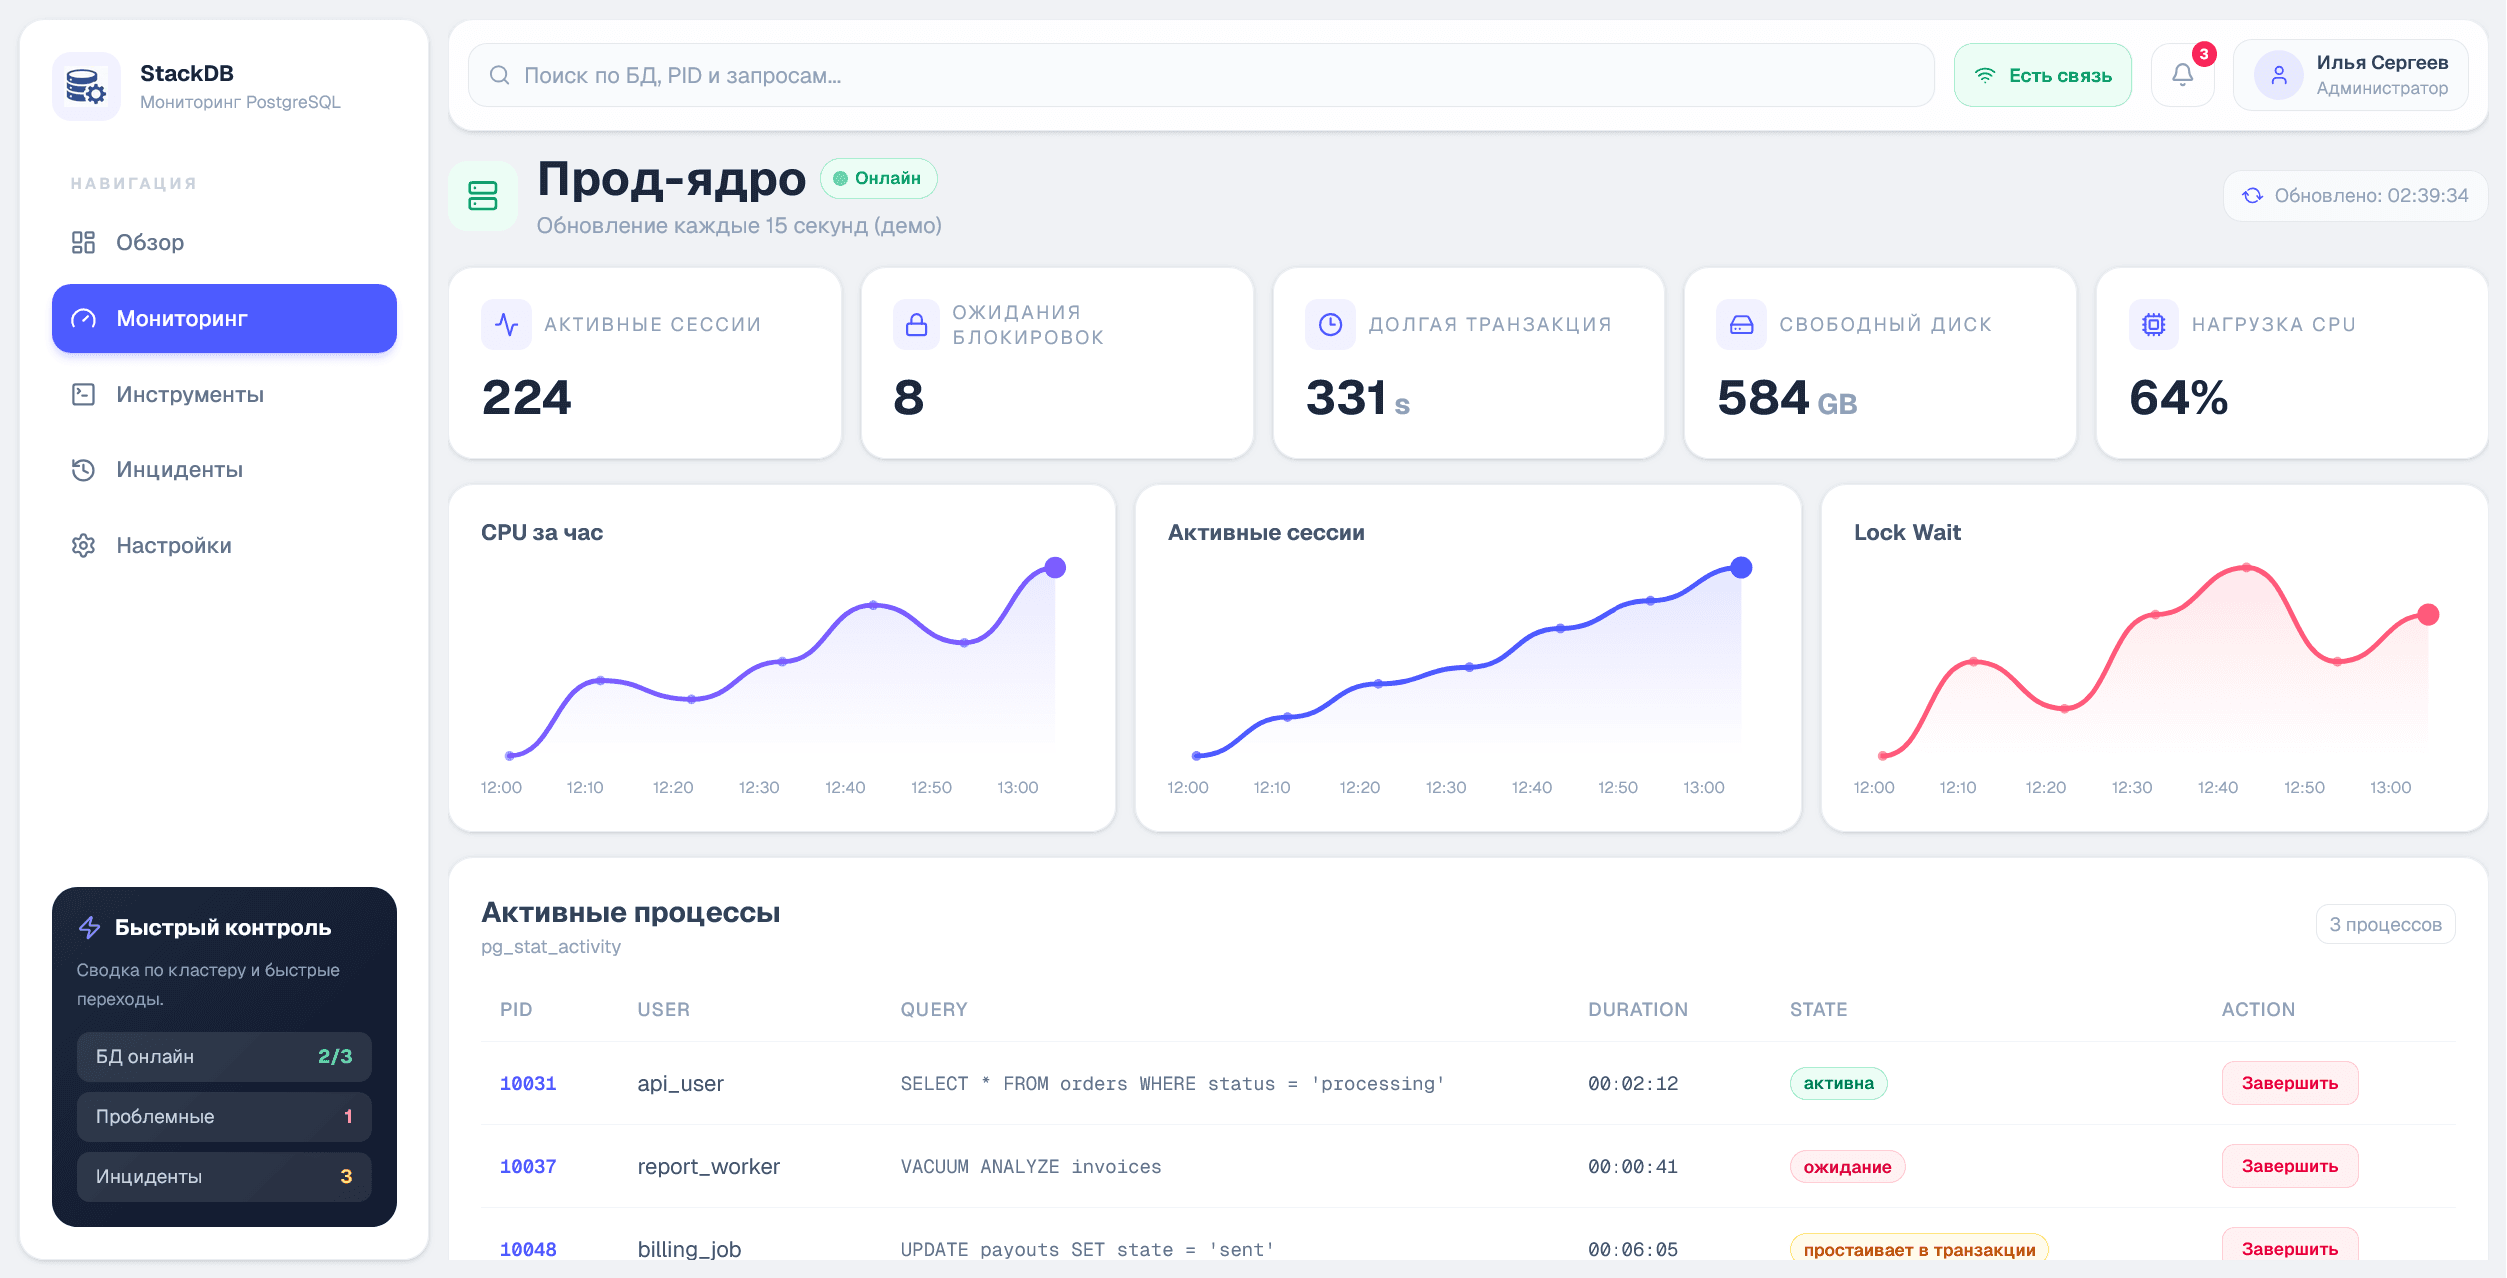Open the Илья Сергеев account menu
Viewport: 2507px width, 1278px height.
2350,74
